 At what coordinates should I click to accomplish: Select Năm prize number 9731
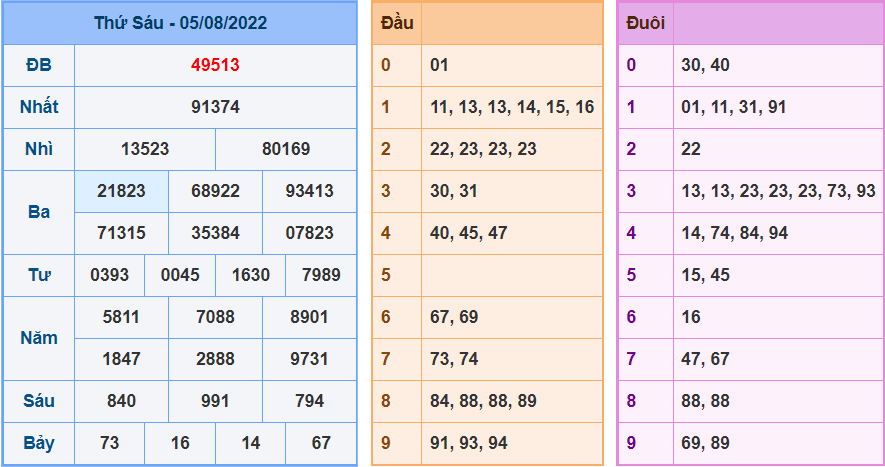[309, 359]
